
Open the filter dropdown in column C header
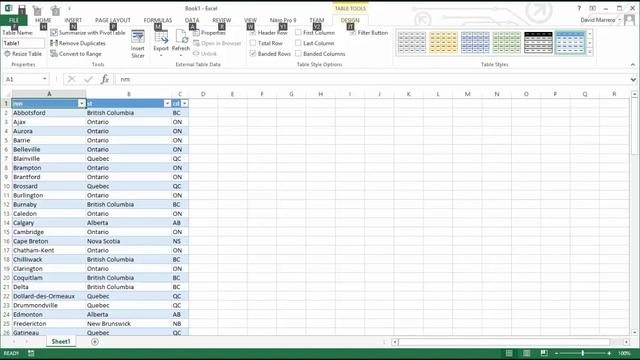click(x=184, y=104)
